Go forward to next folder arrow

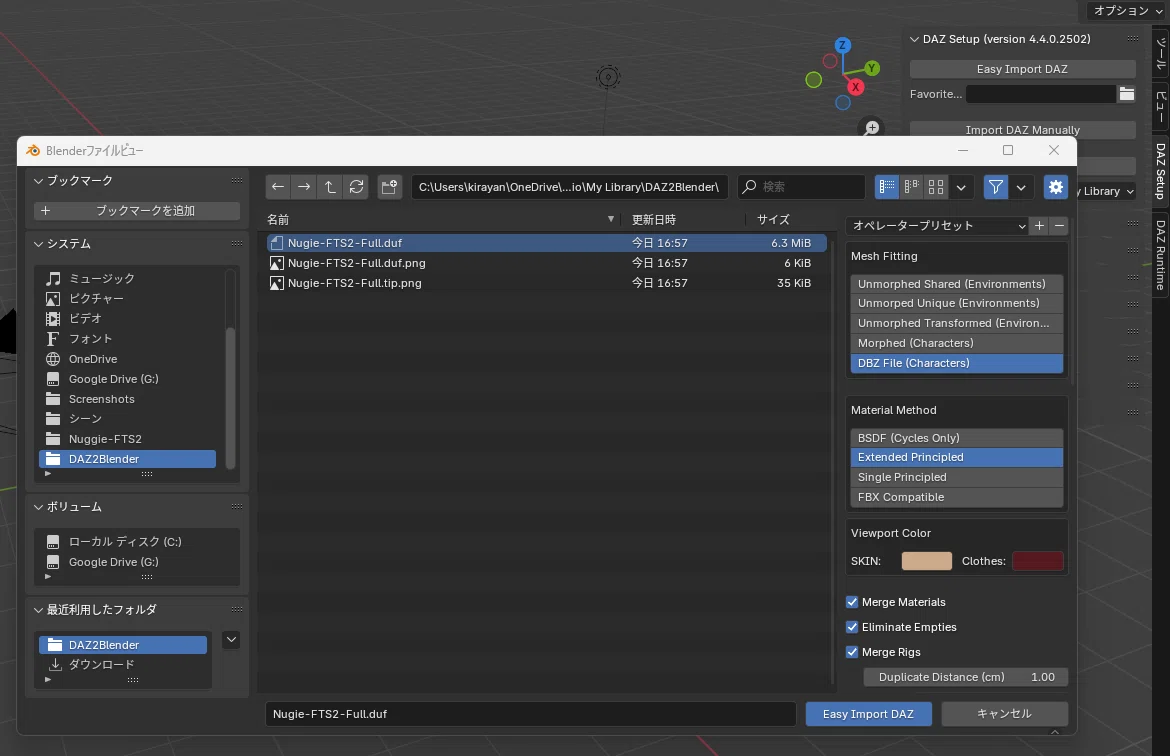click(304, 187)
